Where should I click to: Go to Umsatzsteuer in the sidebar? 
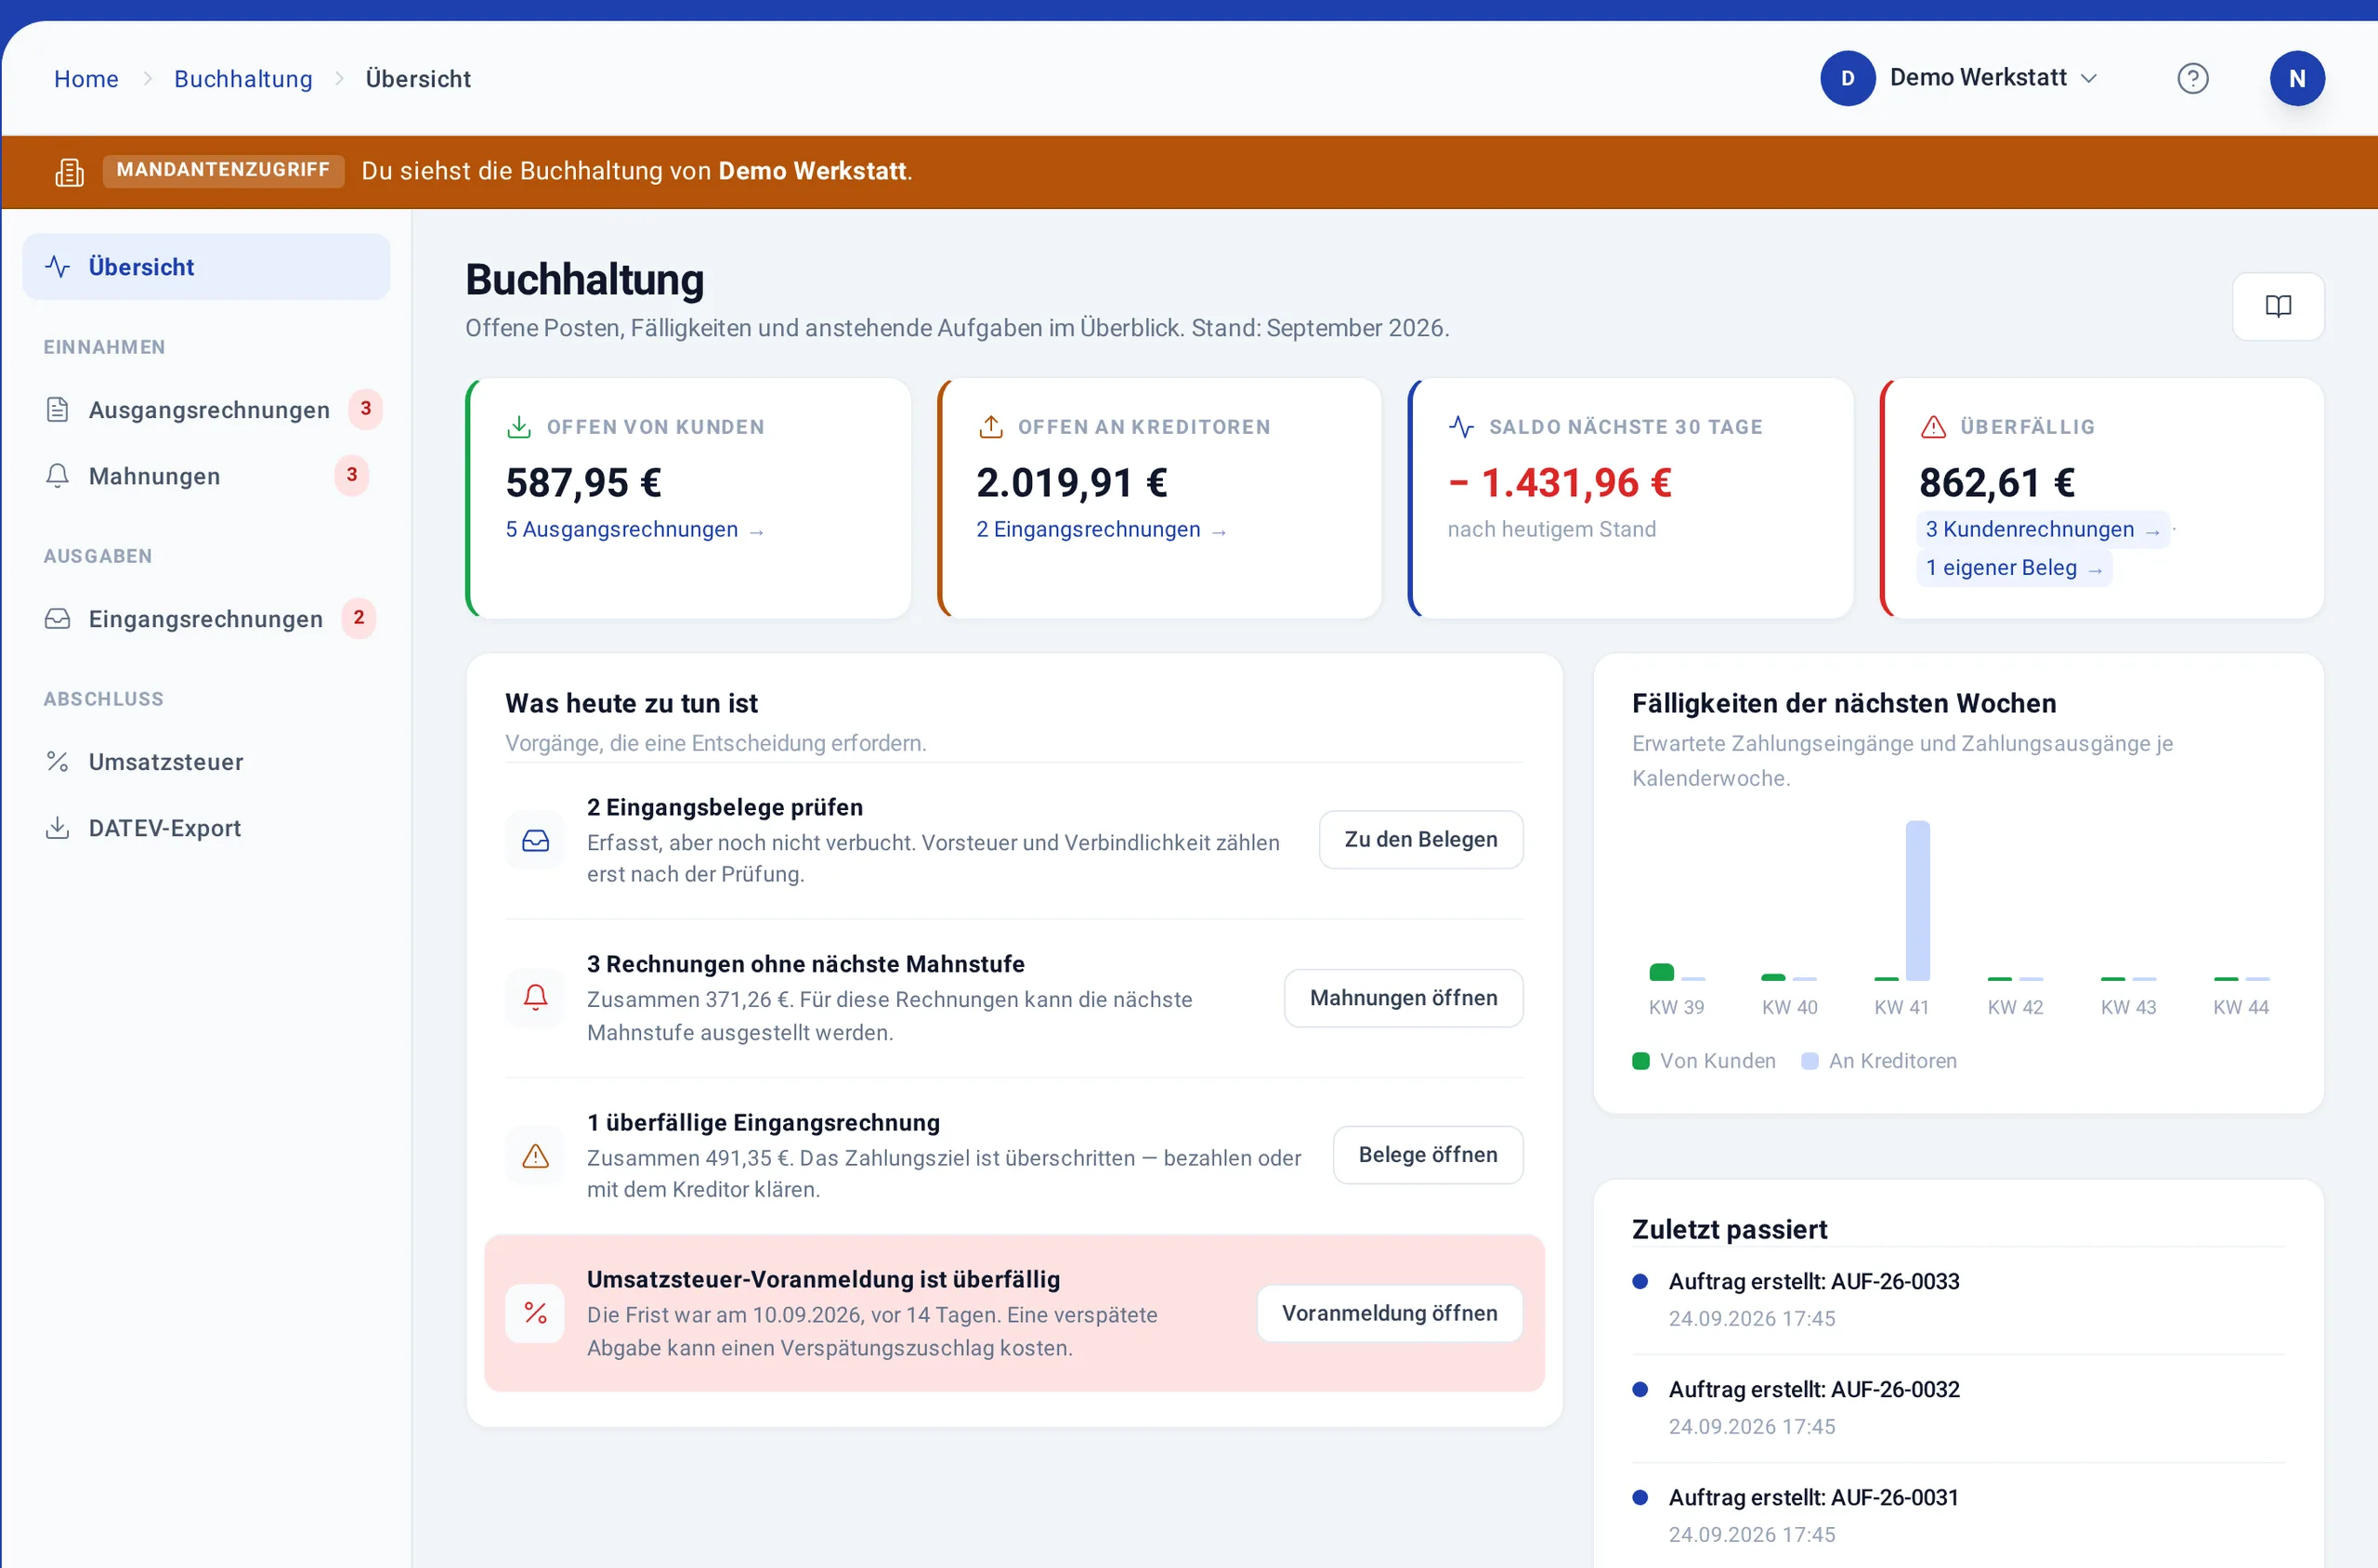206,761
